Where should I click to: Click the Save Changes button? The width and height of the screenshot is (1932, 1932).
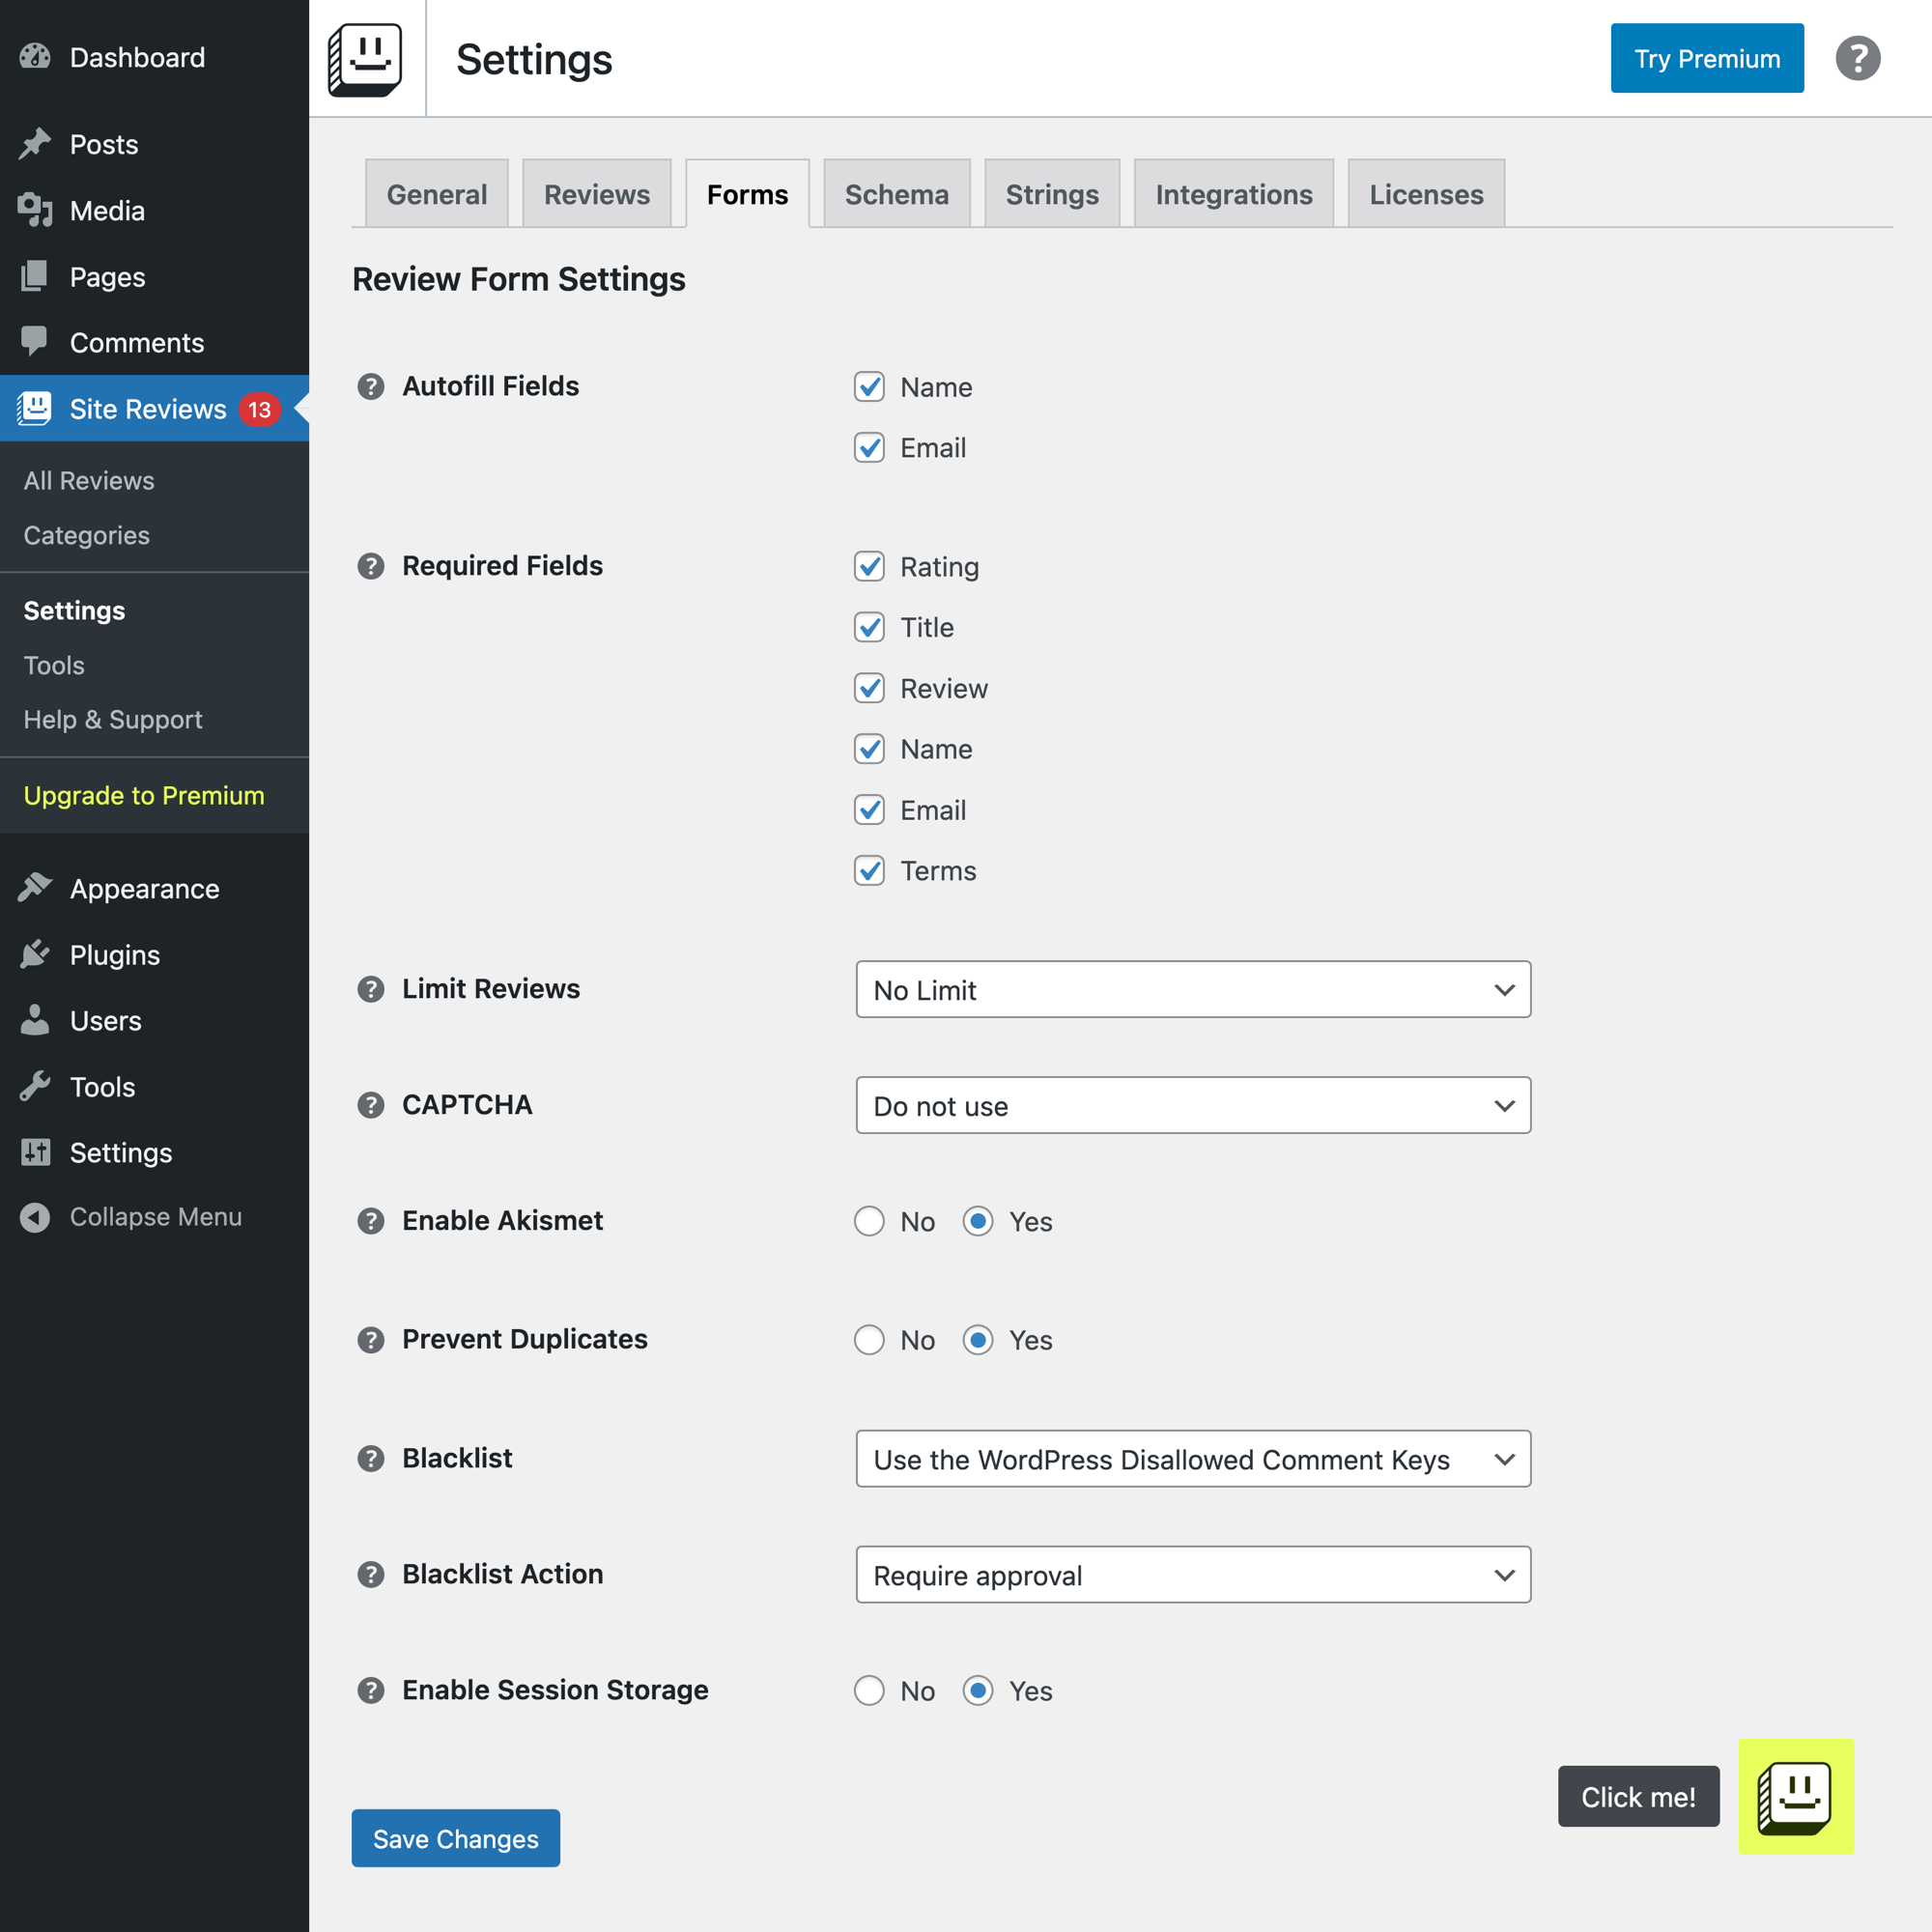tap(455, 1838)
